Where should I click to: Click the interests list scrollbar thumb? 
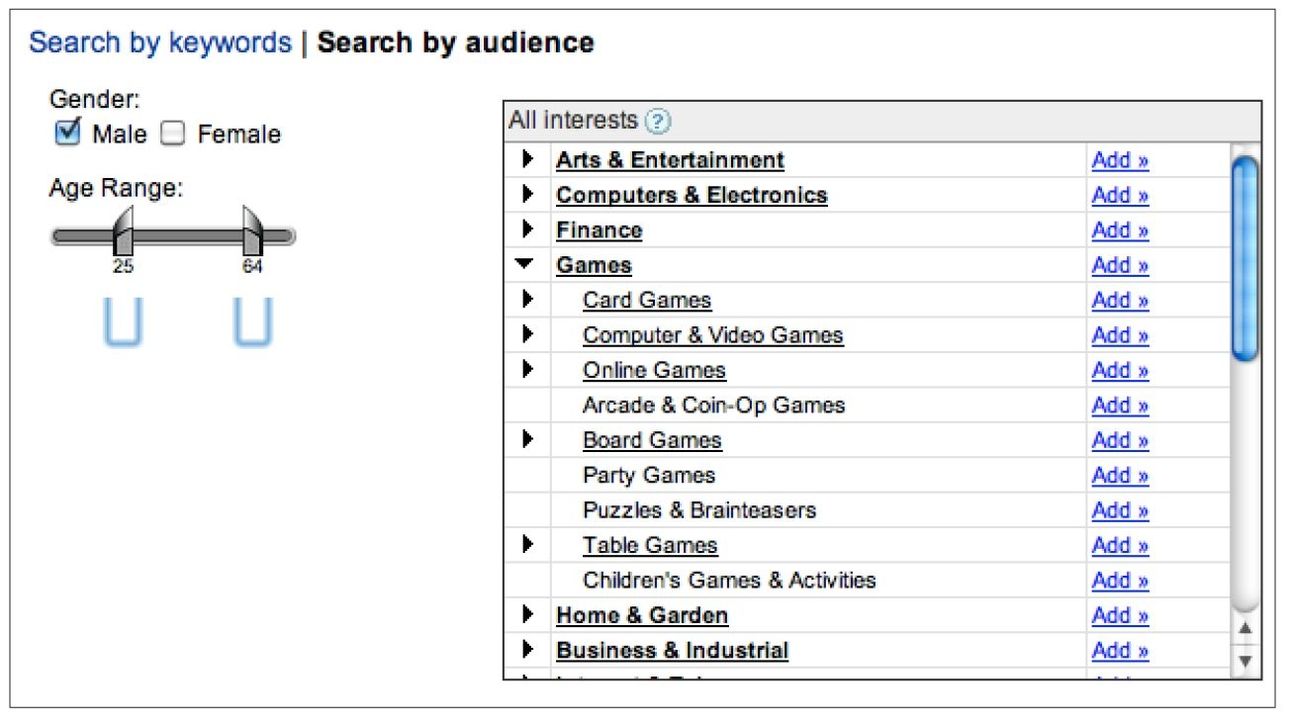coord(1244,258)
